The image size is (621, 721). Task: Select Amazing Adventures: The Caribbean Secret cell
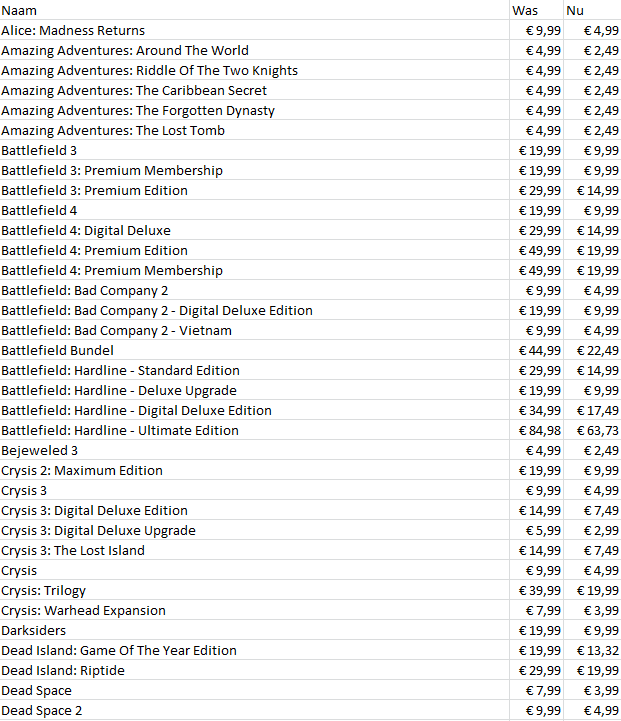[255, 90]
